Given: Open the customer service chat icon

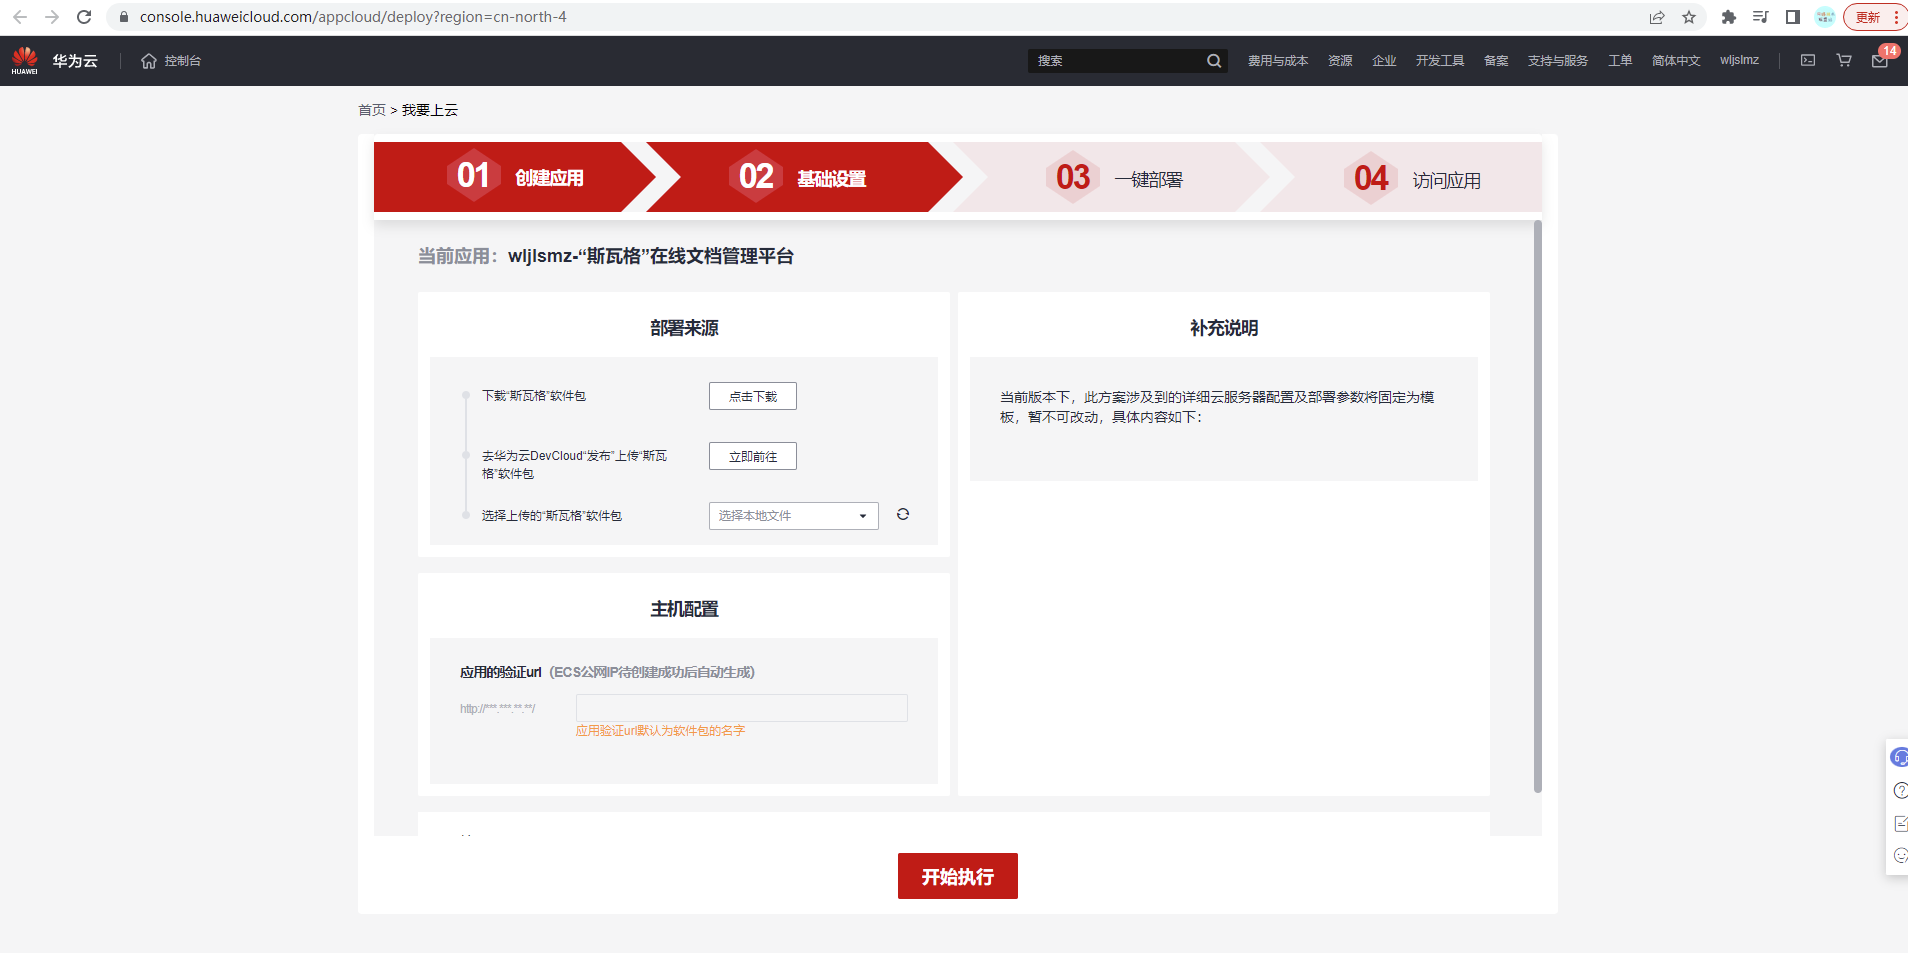Looking at the screenshot, I should pos(1899,757).
